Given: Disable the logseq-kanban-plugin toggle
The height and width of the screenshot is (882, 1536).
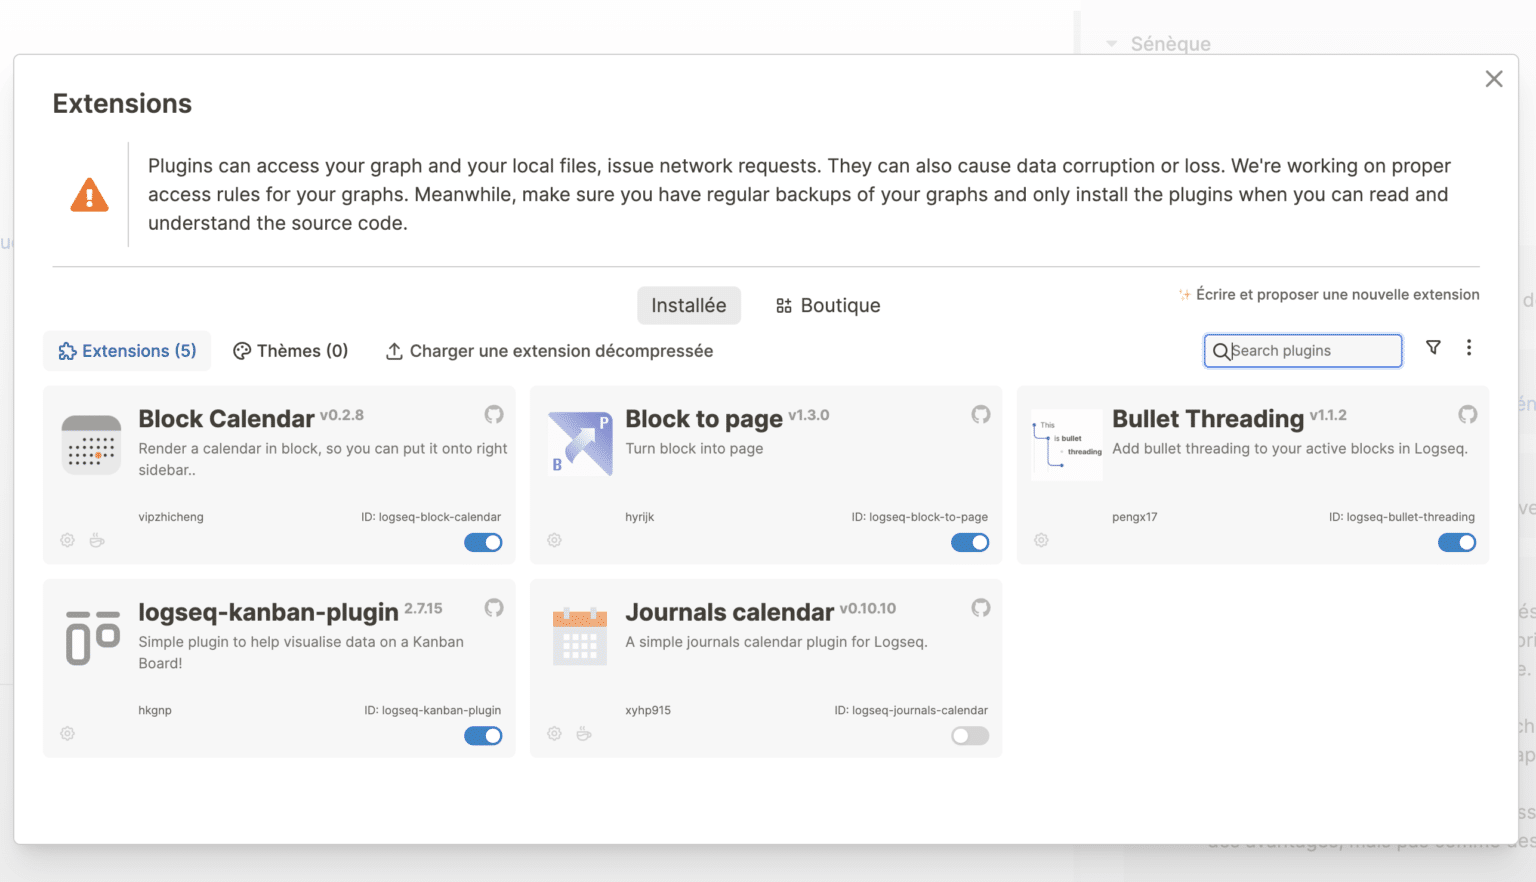Looking at the screenshot, I should tap(483, 735).
